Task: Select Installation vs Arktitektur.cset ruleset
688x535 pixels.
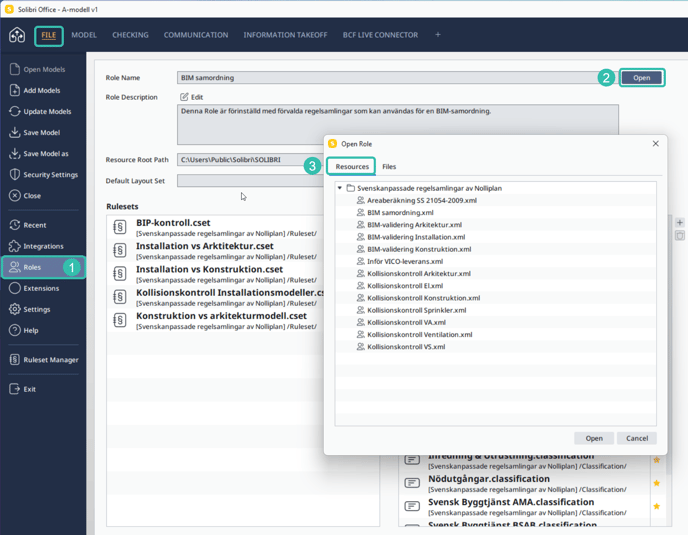Action: tap(215, 251)
